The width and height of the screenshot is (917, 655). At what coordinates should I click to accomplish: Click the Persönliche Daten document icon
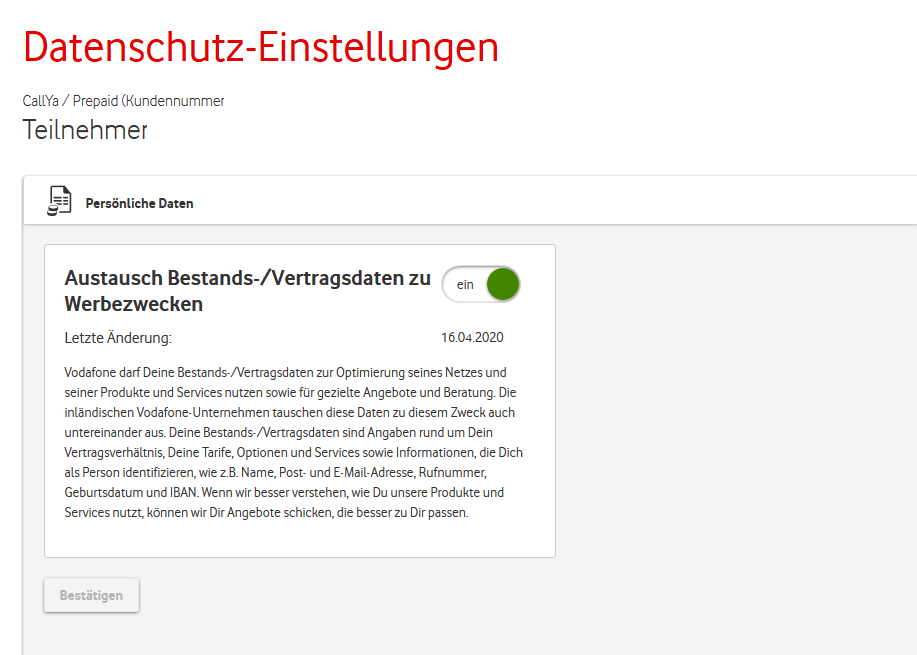[59, 201]
